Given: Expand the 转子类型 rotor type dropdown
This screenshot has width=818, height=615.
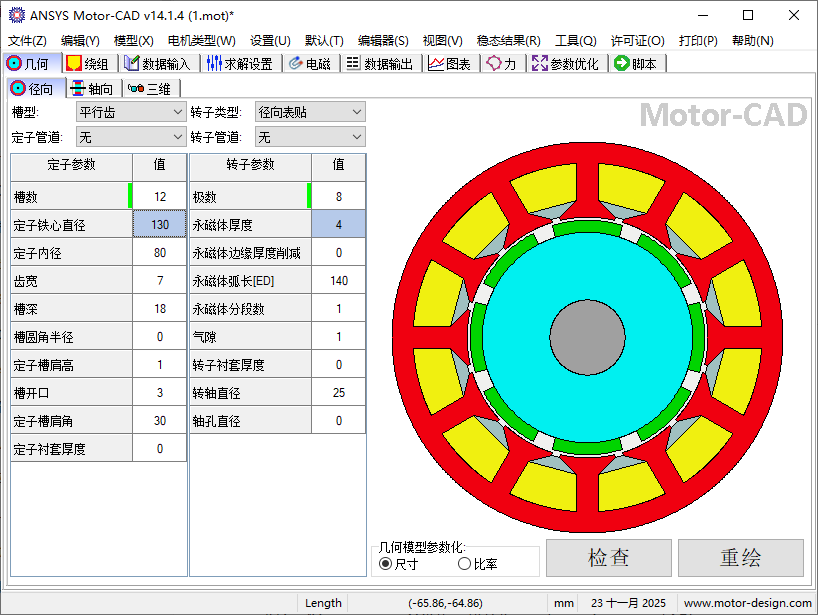Looking at the screenshot, I should (310, 112).
